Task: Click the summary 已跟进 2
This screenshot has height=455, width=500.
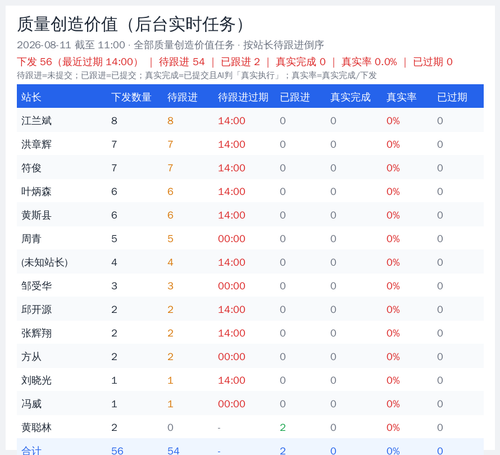Action: (x=240, y=62)
